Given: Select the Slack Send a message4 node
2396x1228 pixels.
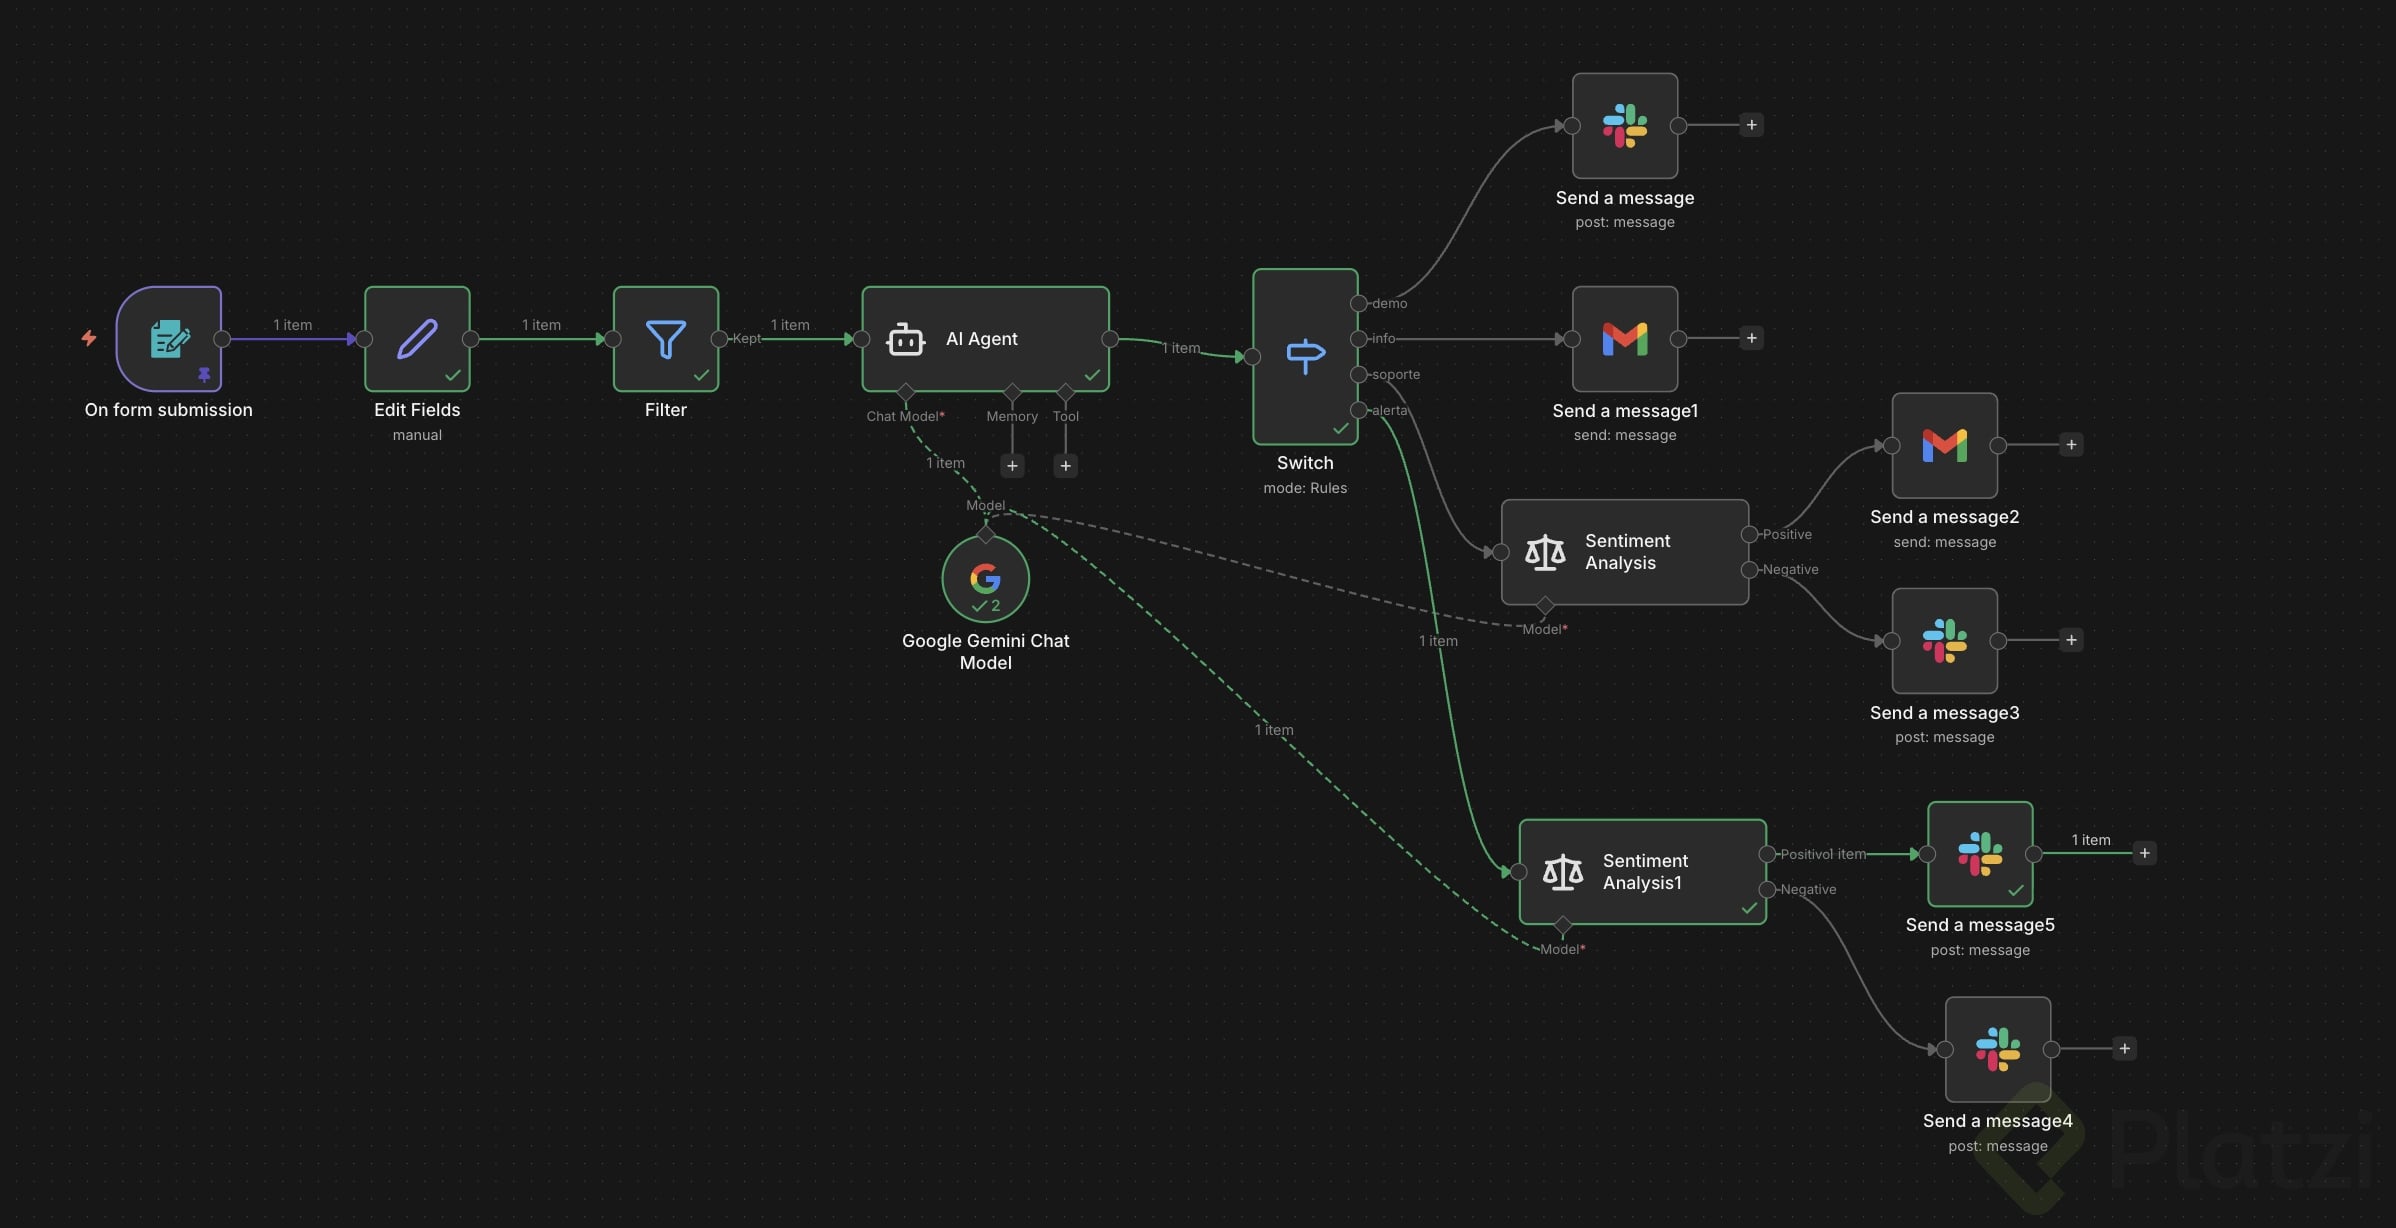Looking at the screenshot, I should coord(1997,1049).
